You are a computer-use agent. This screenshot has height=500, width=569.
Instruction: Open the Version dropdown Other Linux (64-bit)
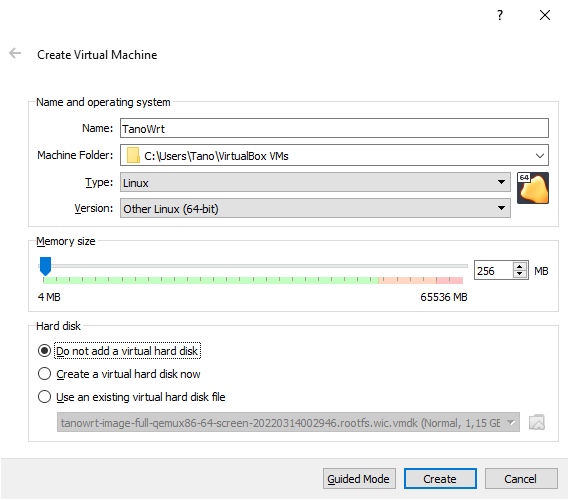point(315,208)
